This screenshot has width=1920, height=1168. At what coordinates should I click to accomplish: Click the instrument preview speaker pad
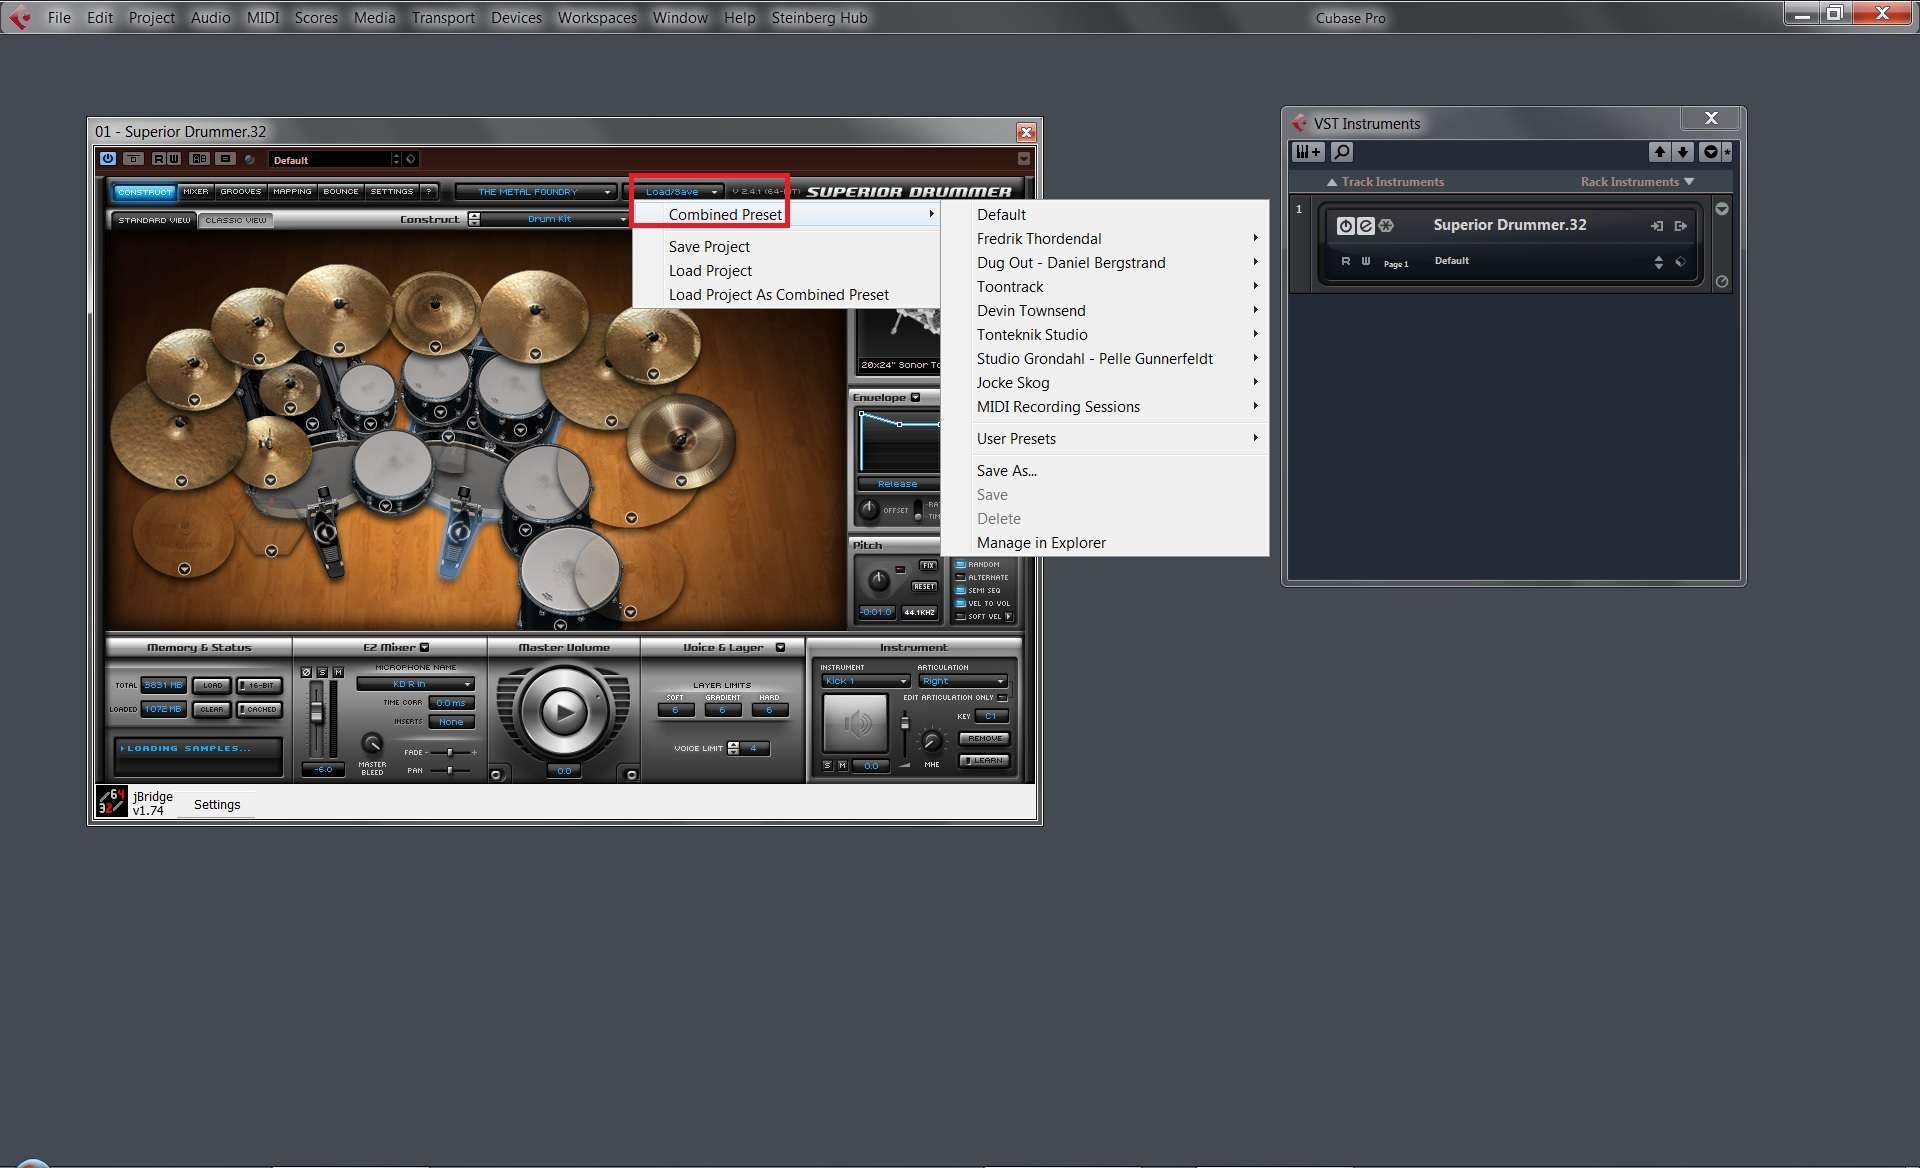[x=855, y=722]
